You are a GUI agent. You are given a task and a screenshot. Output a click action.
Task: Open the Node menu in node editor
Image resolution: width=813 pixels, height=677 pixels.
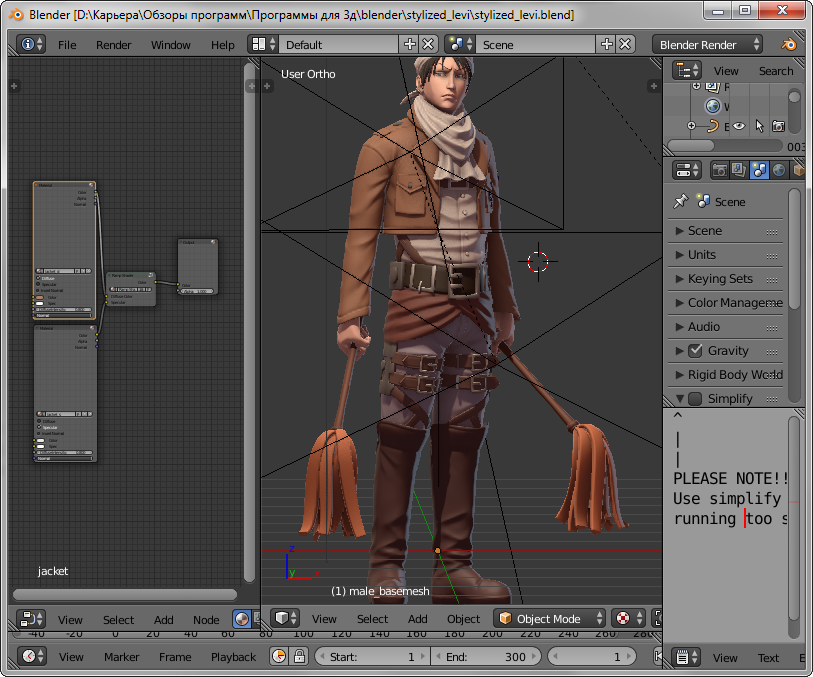pyautogui.click(x=206, y=619)
